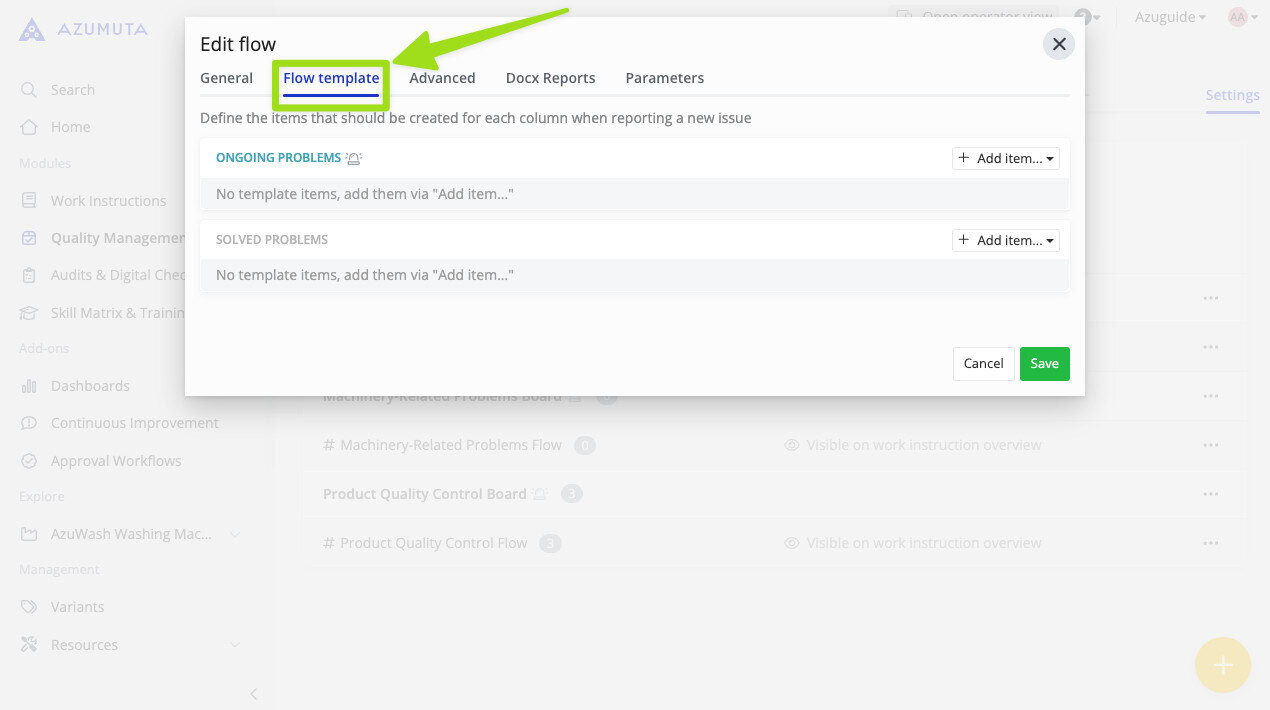This screenshot has height=710, width=1270.
Task: Cancel editing the flow
Action: coord(982,363)
